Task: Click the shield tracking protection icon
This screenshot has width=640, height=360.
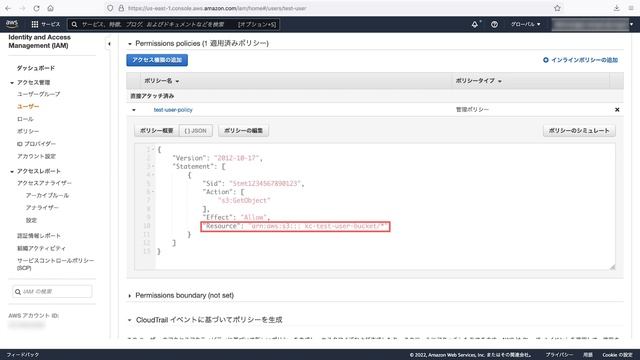Action: tap(110, 8)
